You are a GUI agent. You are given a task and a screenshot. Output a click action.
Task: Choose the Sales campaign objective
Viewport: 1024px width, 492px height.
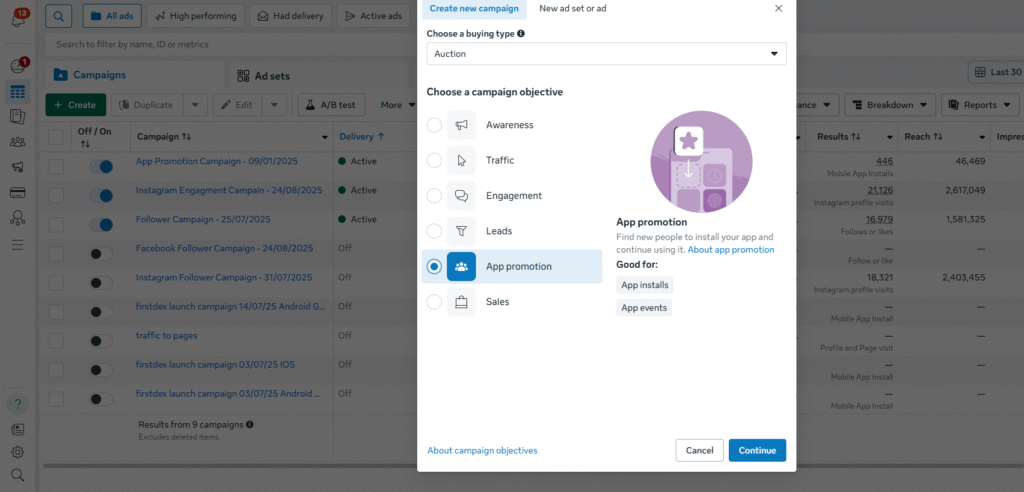pyautogui.click(x=434, y=302)
